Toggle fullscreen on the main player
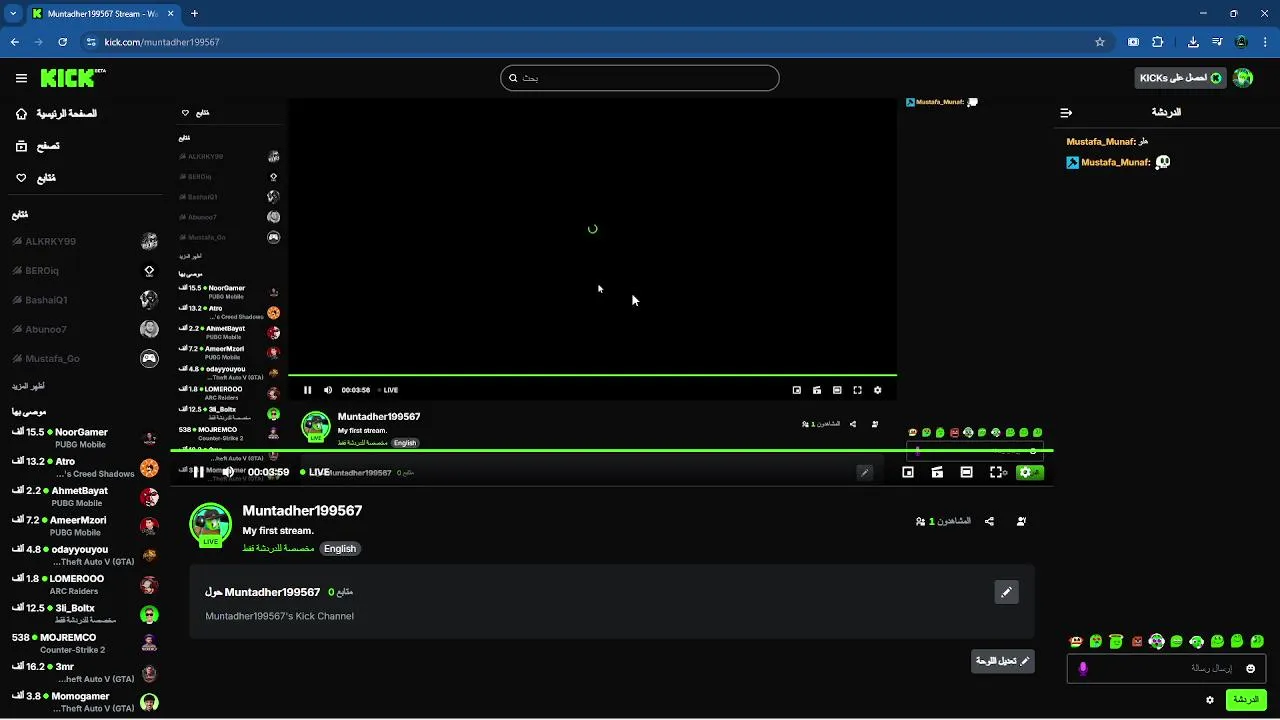The width and height of the screenshot is (1280, 720). pos(996,472)
